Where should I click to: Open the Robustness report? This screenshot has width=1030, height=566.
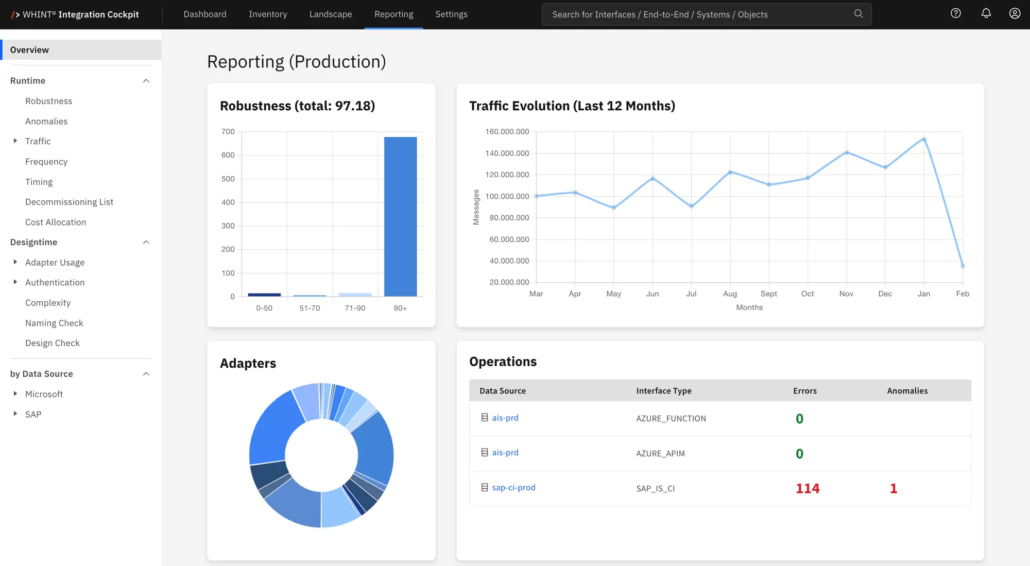pos(49,101)
